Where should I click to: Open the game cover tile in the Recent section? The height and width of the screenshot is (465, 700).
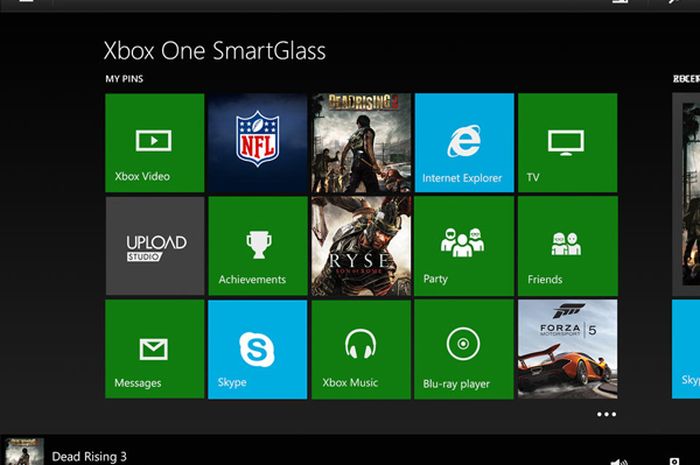pyautogui.click(x=686, y=194)
